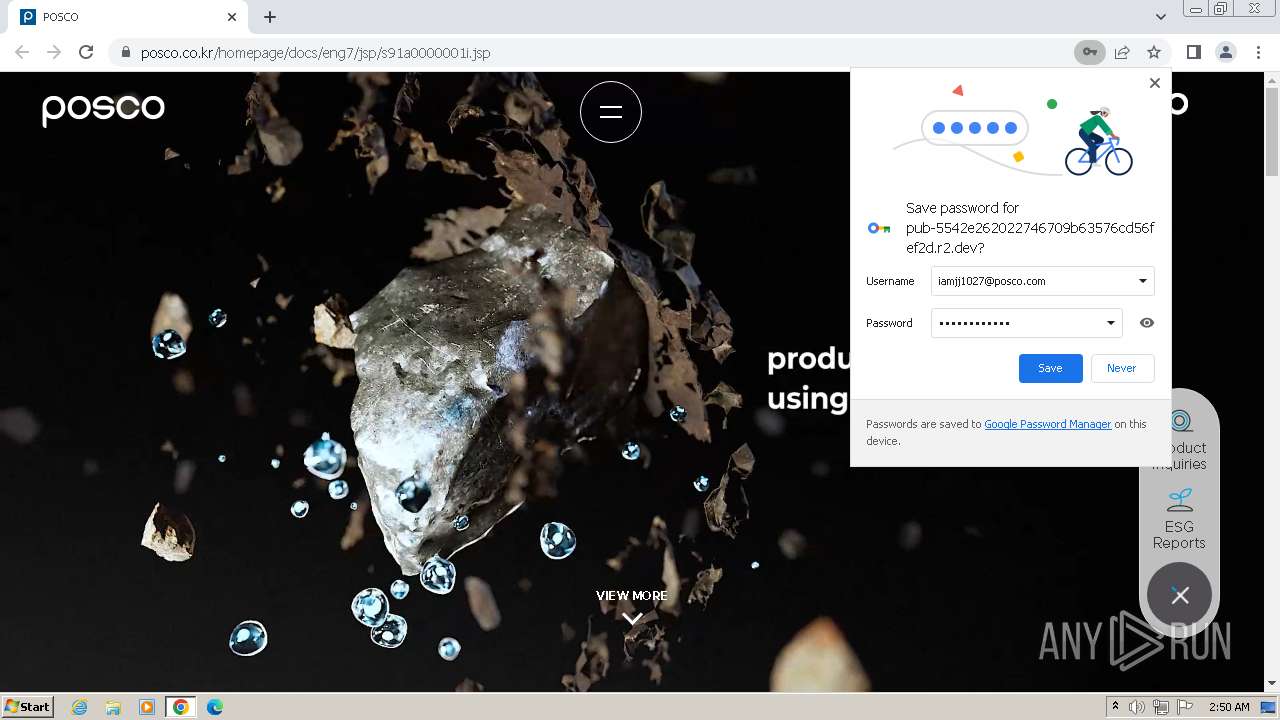1280x720 pixels.
Task: Open the POSCO hamburger menu circle
Action: 611,112
